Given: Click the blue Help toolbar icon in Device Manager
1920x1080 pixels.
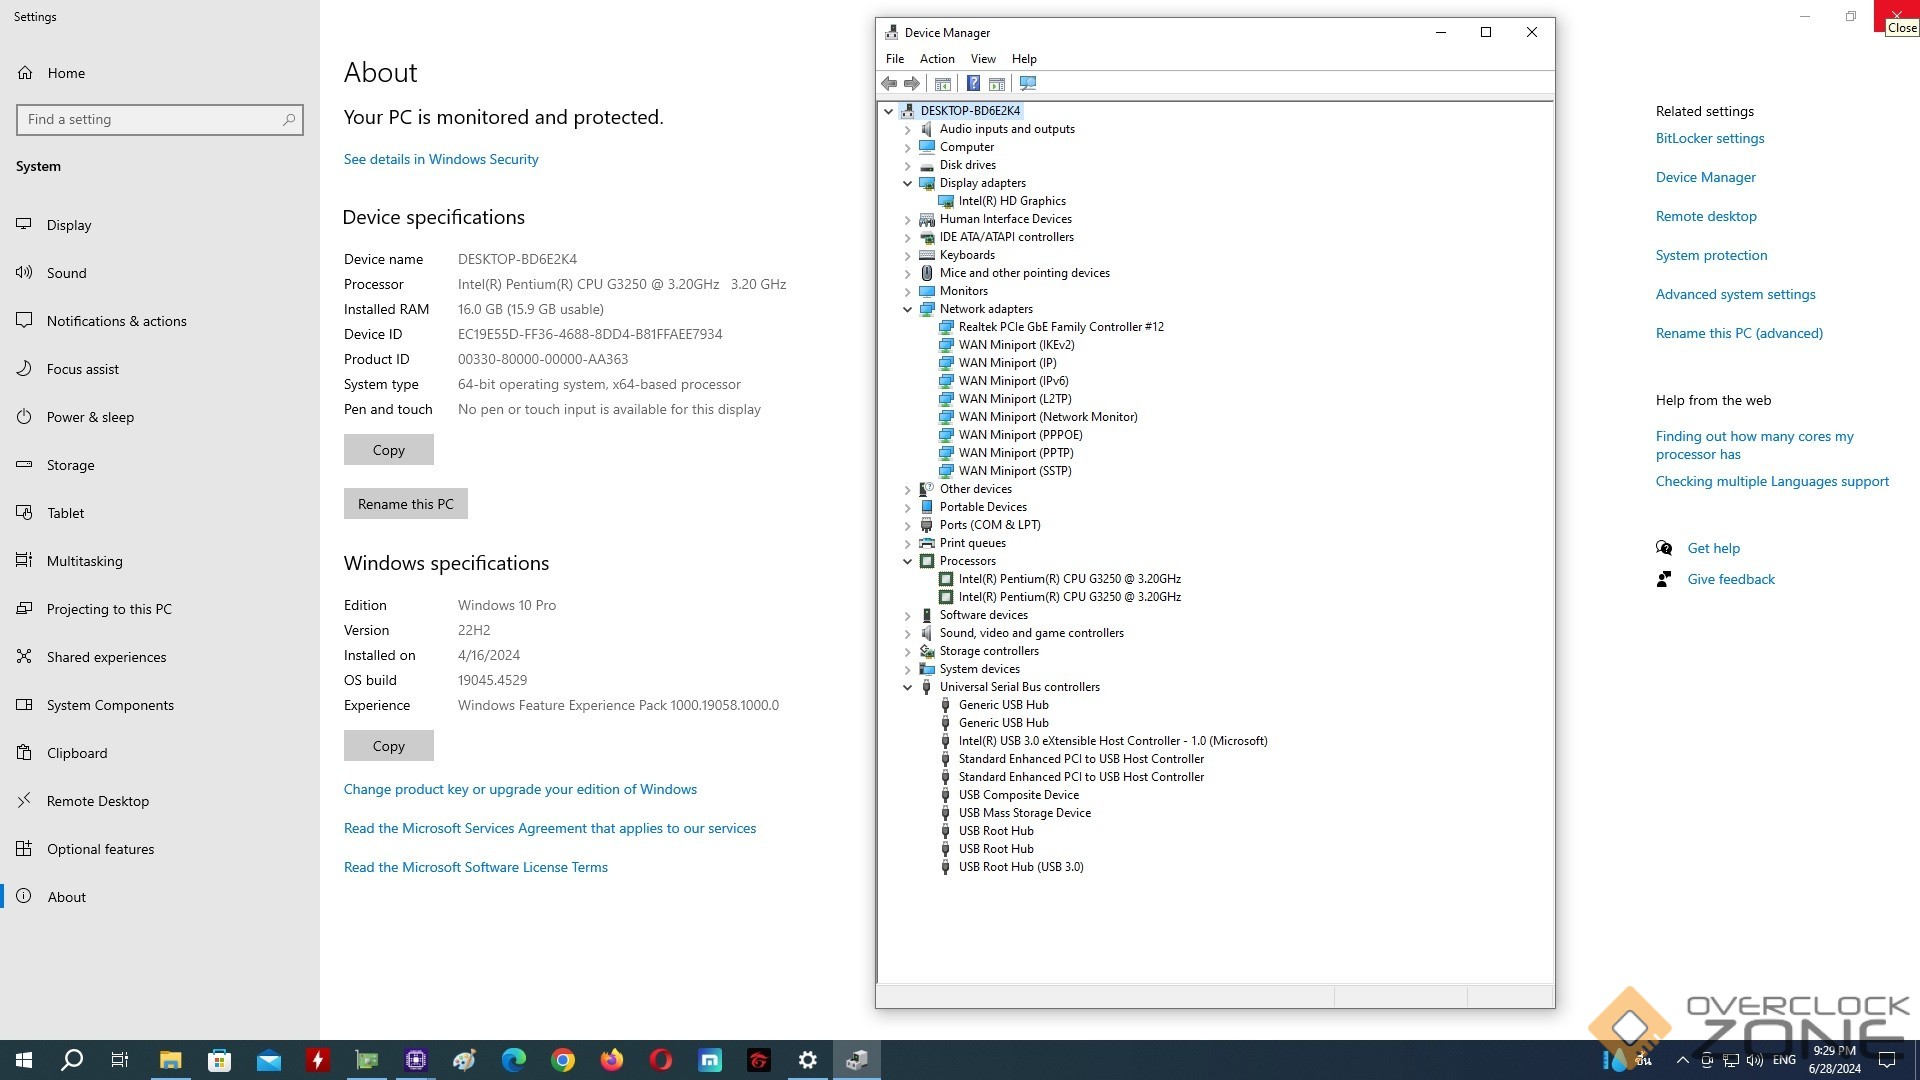Looking at the screenshot, I should coord(972,83).
